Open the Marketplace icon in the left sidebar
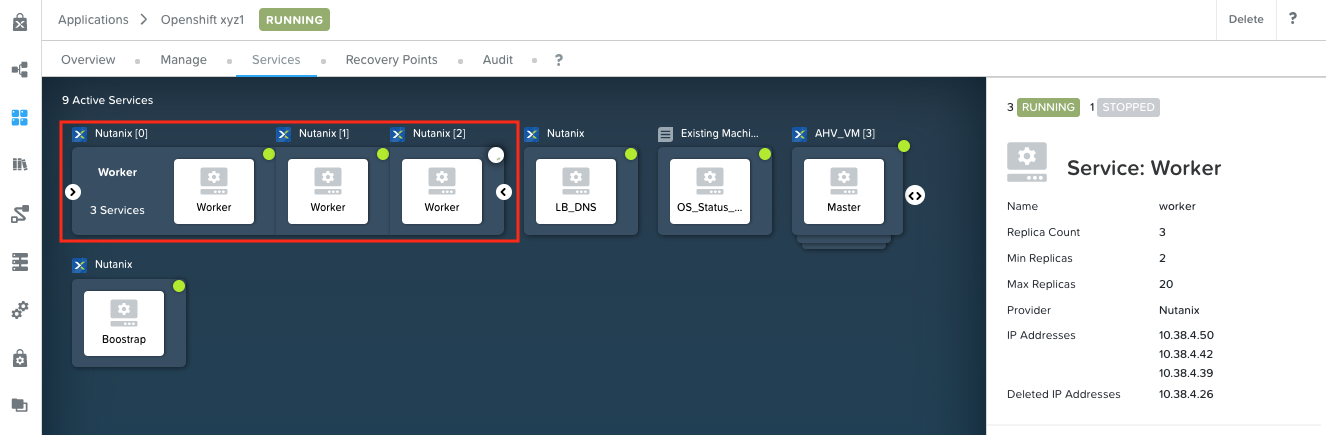 19,21
